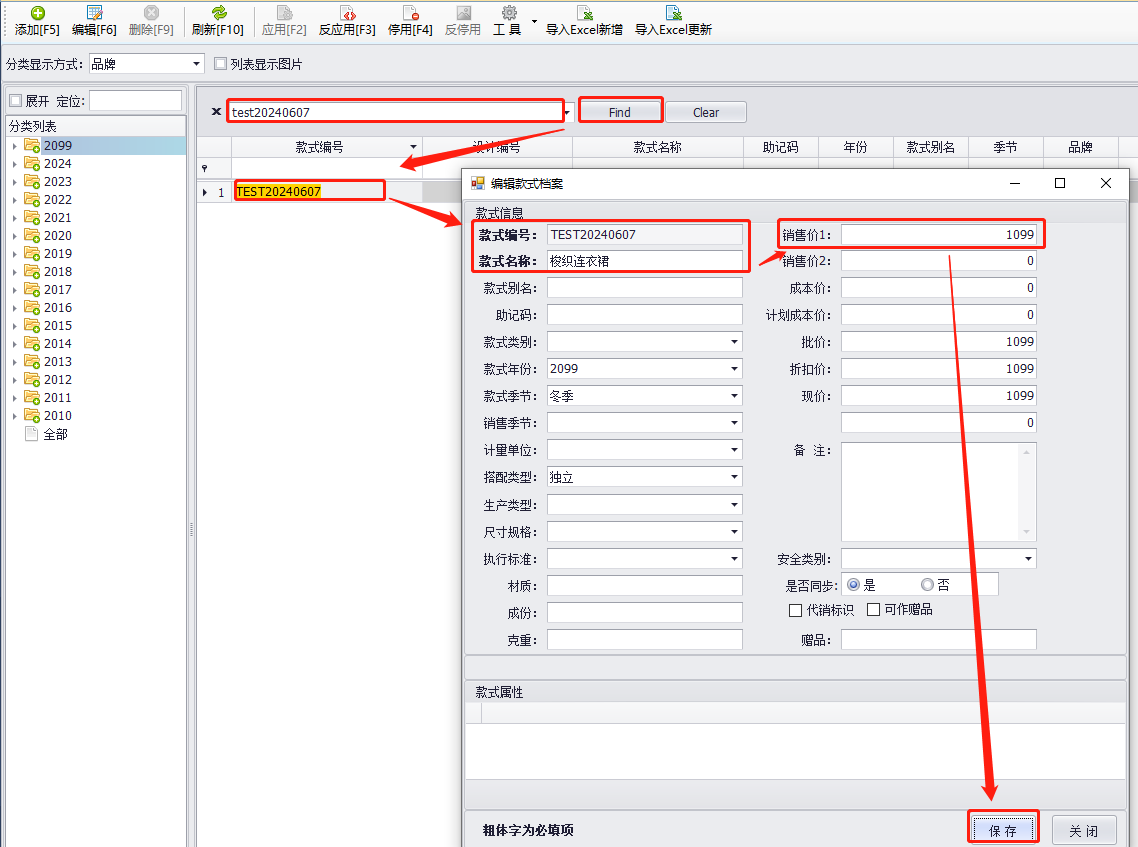Click the 应用[F2] apply toolbar icon
1138x847 pixels.
pyautogui.click(x=284, y=13)
